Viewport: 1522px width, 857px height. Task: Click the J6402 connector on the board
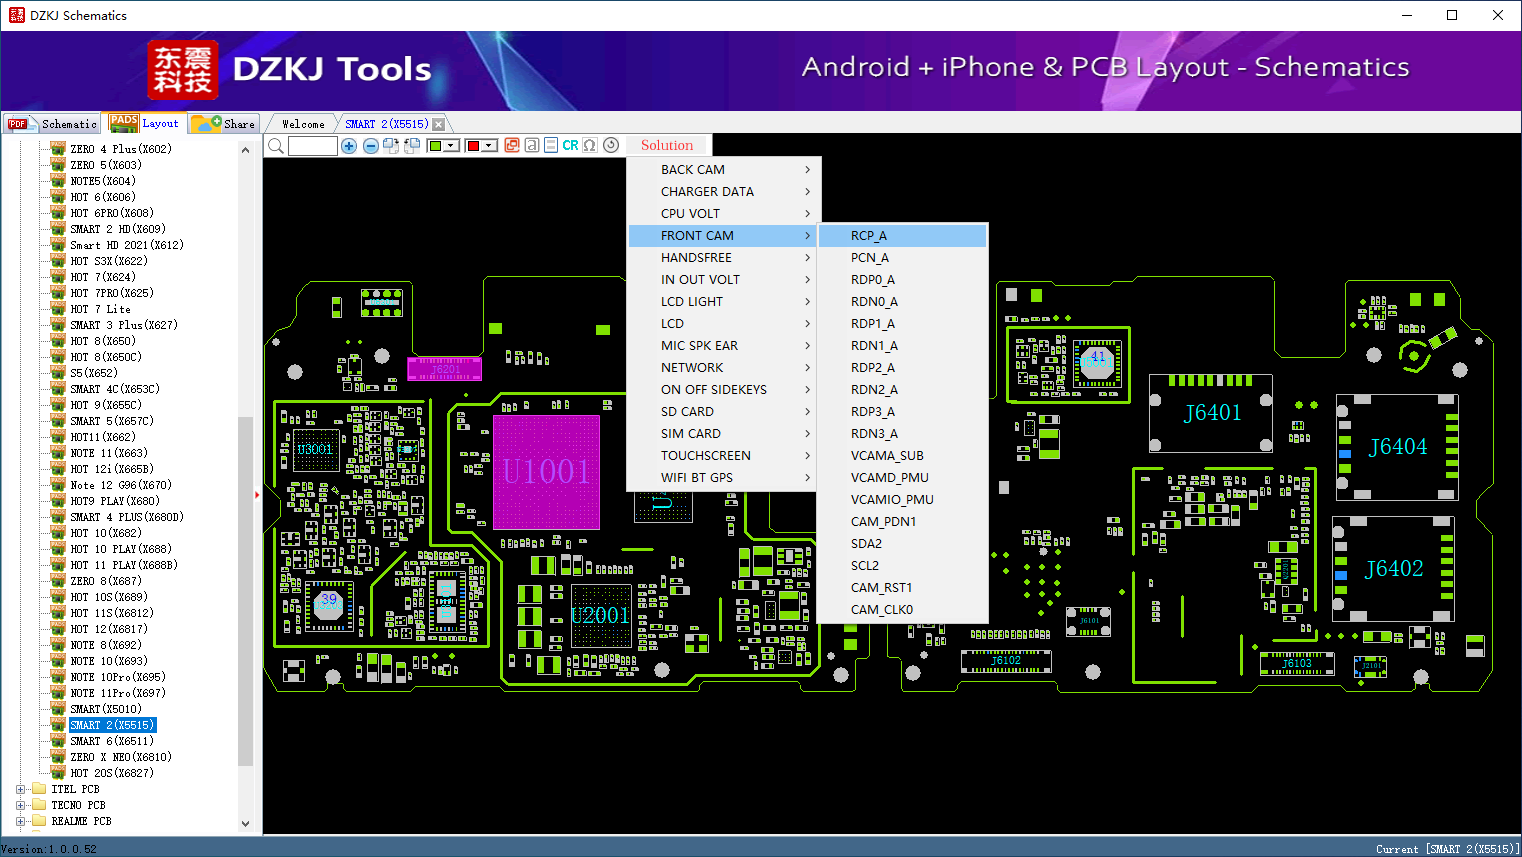coord(1393,569)
